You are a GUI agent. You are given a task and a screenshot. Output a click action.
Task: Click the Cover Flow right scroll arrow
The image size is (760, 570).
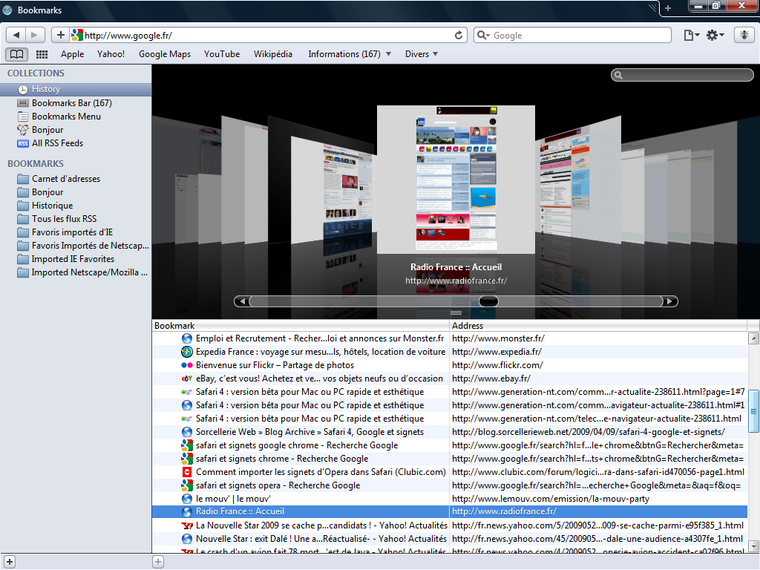pyautogui.click(x=669, y=301)
